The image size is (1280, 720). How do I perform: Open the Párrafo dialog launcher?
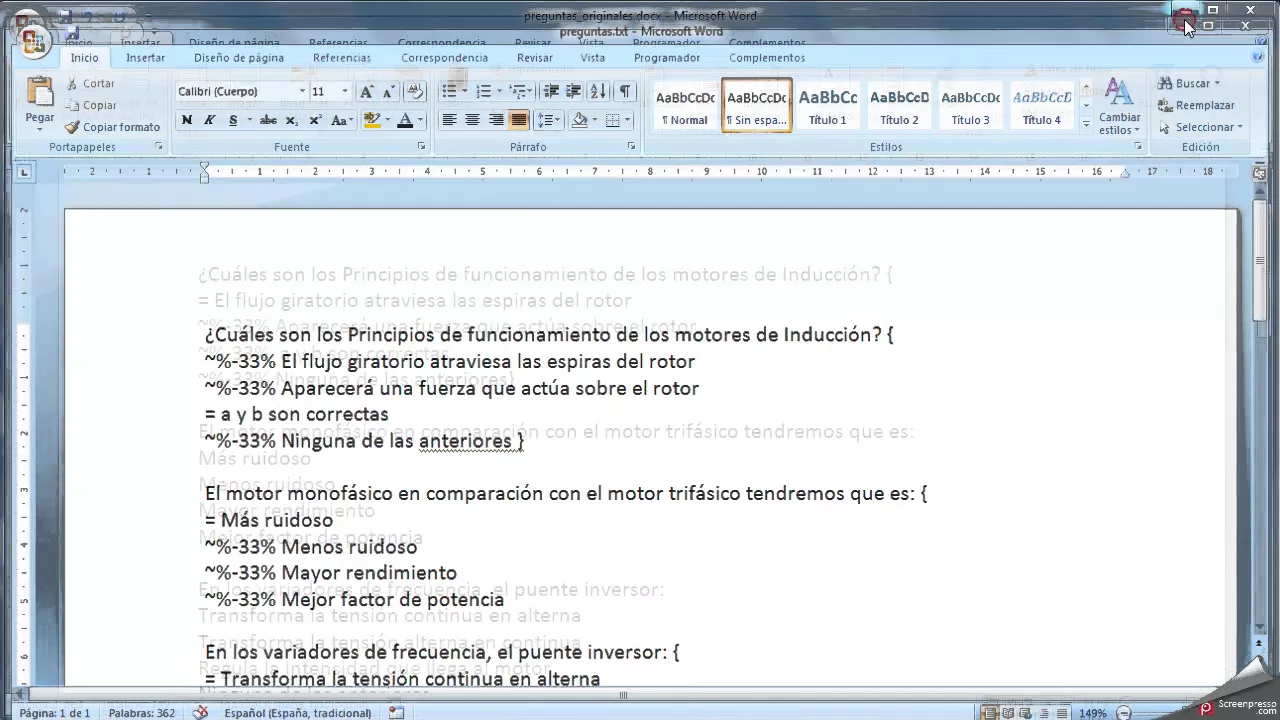[631, 147]
